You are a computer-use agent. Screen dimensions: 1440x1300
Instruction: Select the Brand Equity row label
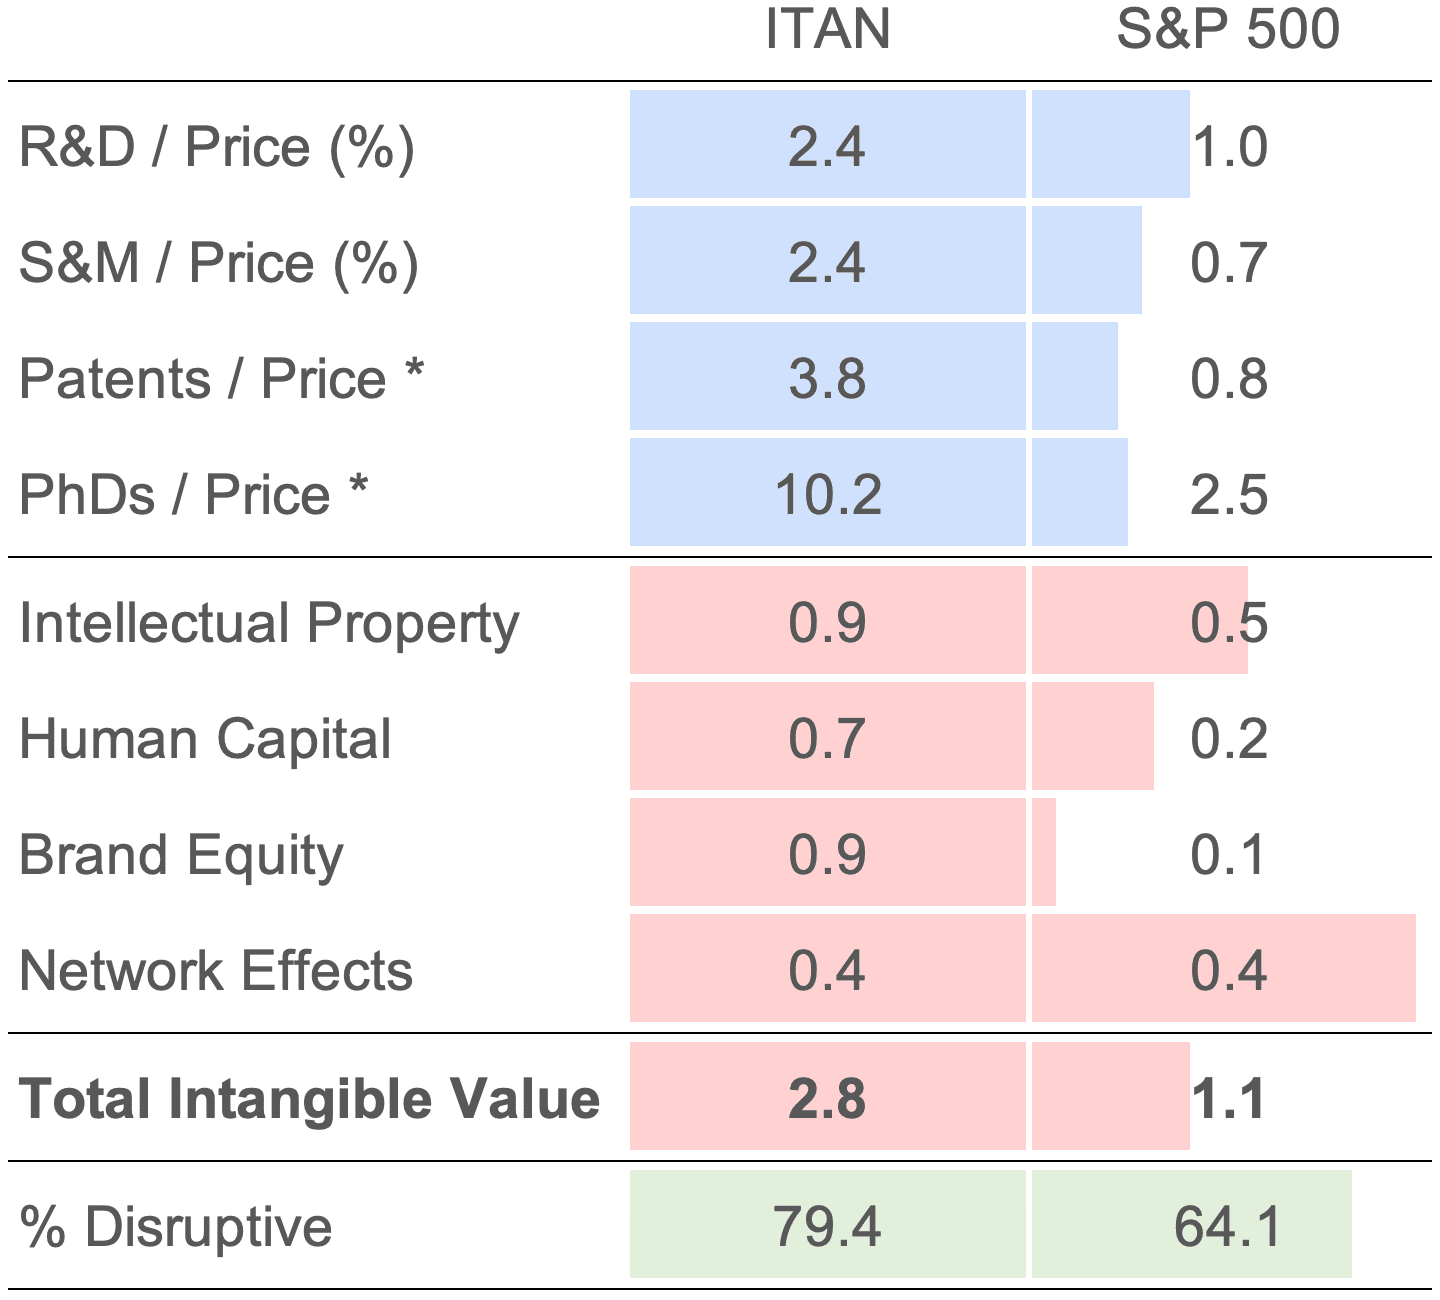[x=181, y=856]
